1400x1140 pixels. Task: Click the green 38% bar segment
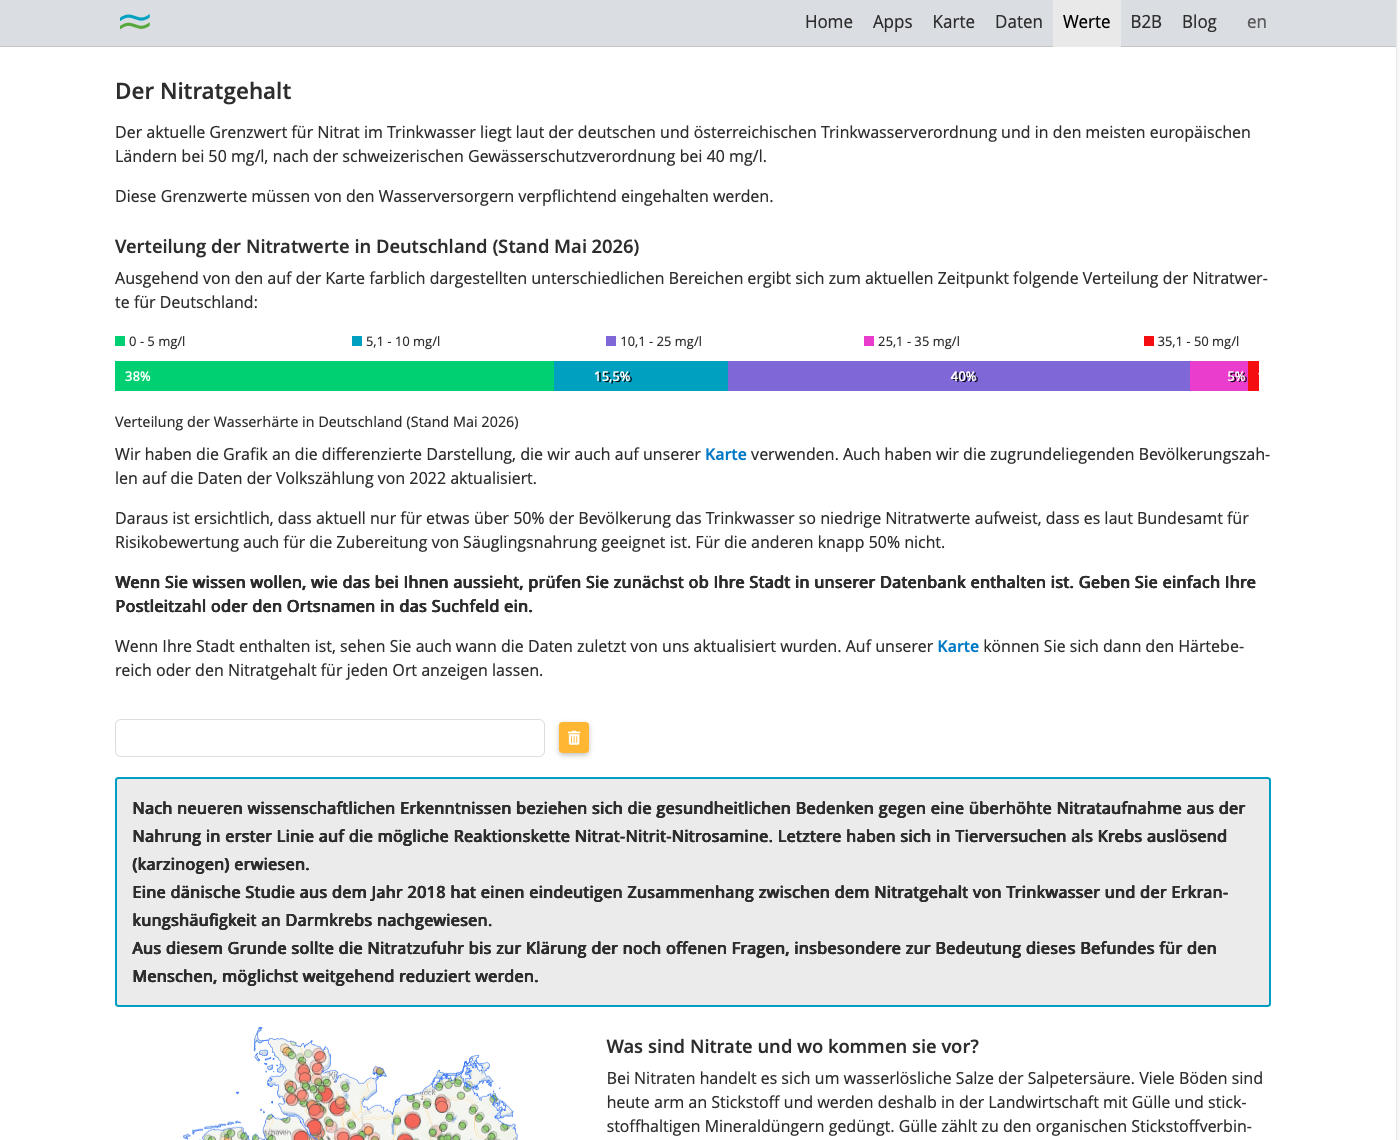pos(334,376)
